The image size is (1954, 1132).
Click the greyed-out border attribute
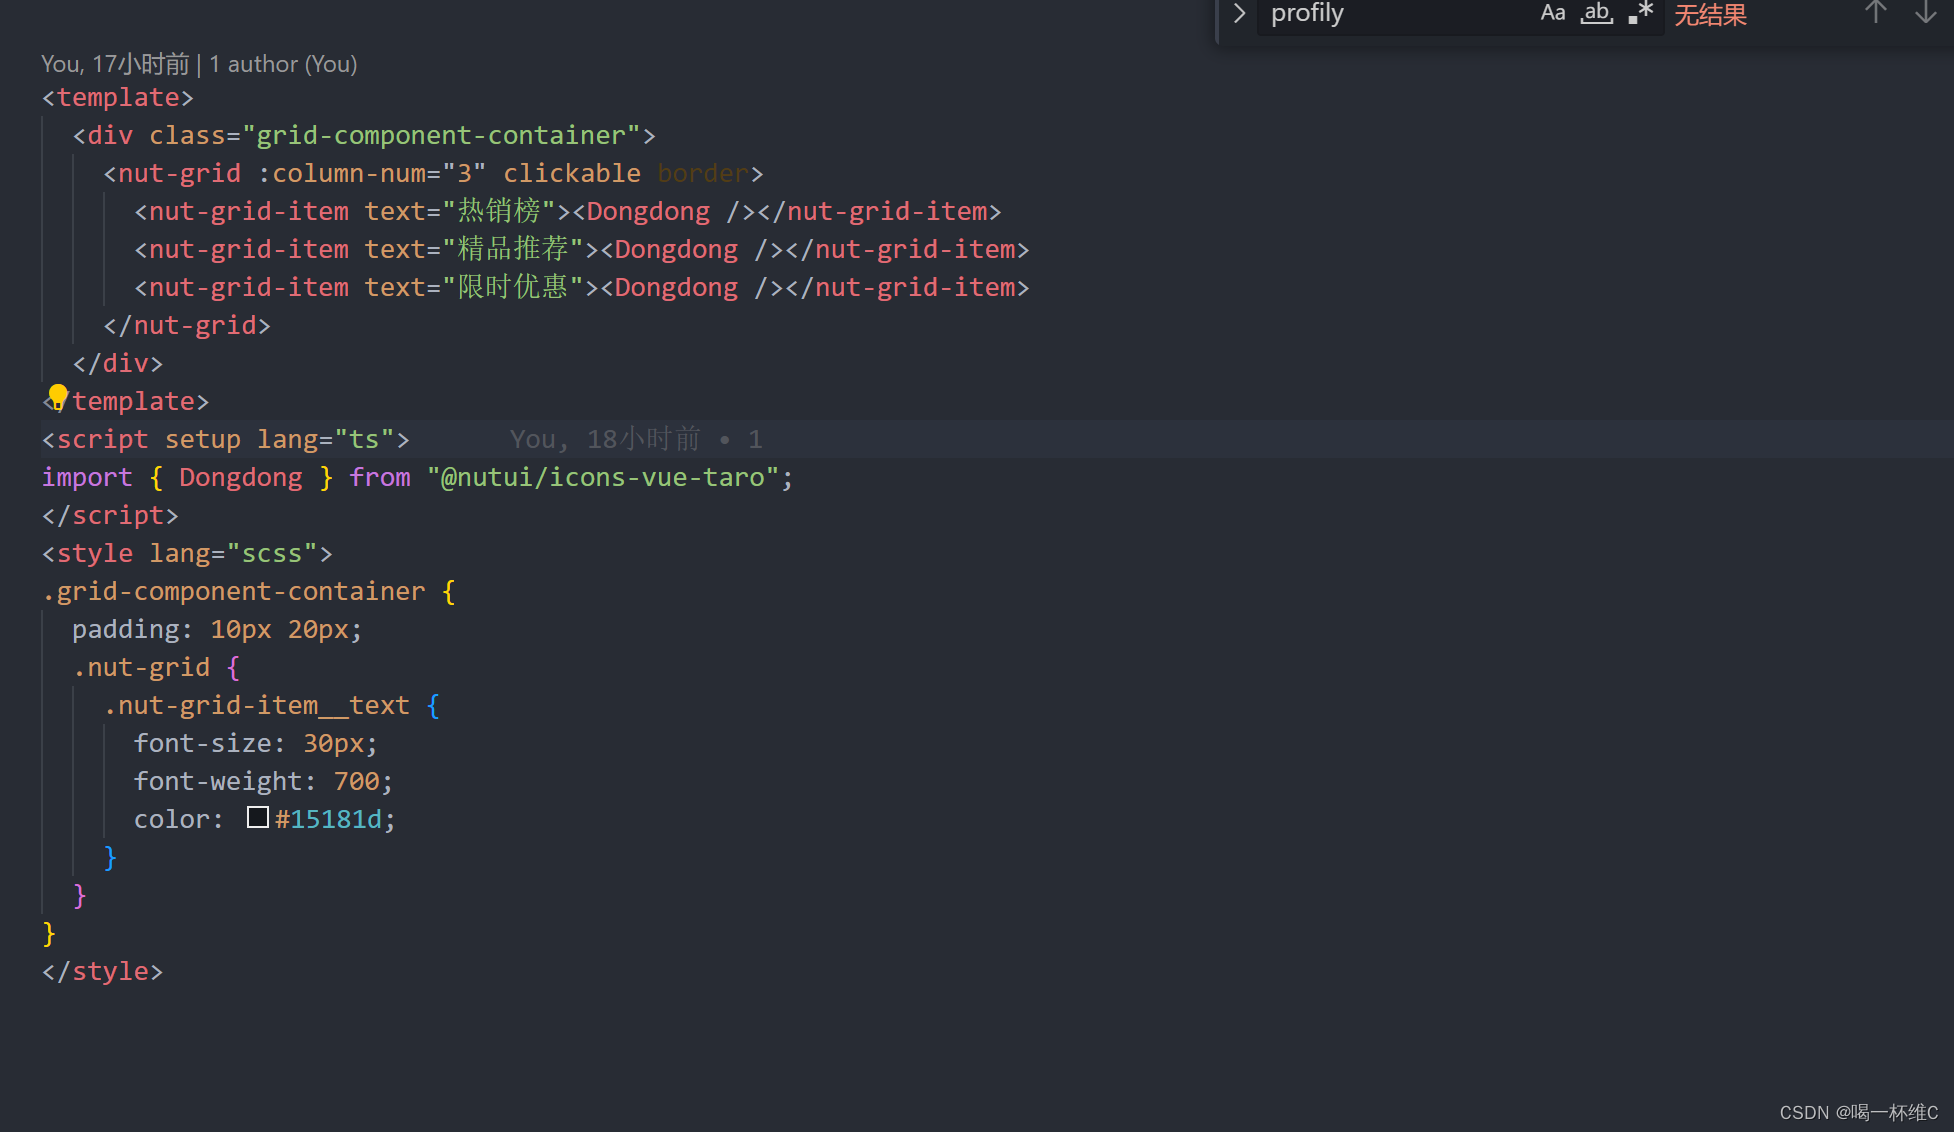pos(703,173)
